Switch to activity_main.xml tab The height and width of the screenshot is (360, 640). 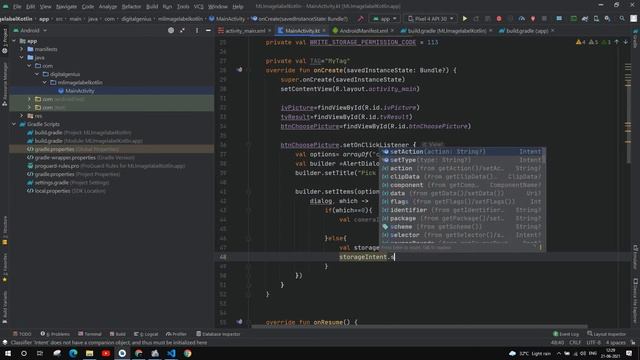tap(245, 31)
